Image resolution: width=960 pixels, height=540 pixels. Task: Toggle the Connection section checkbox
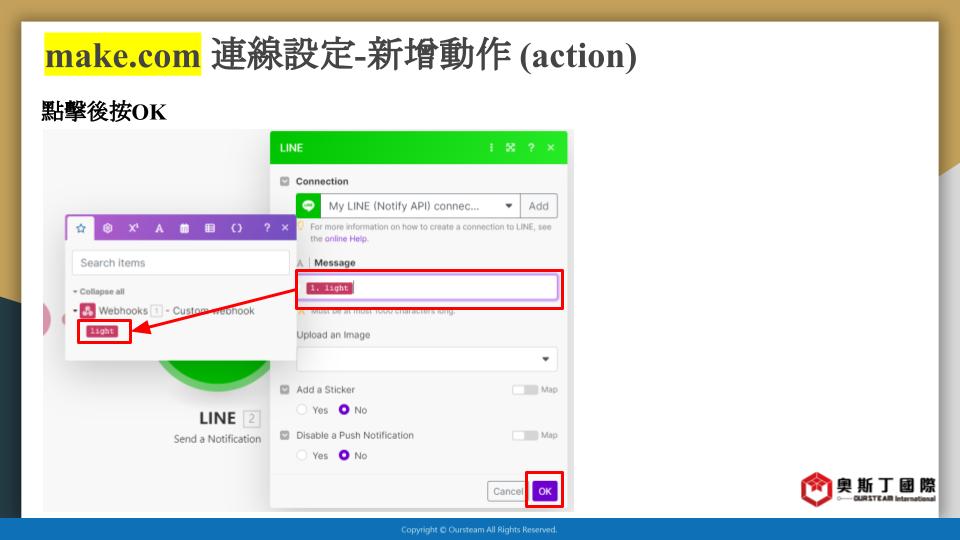(x=285, y=181)
